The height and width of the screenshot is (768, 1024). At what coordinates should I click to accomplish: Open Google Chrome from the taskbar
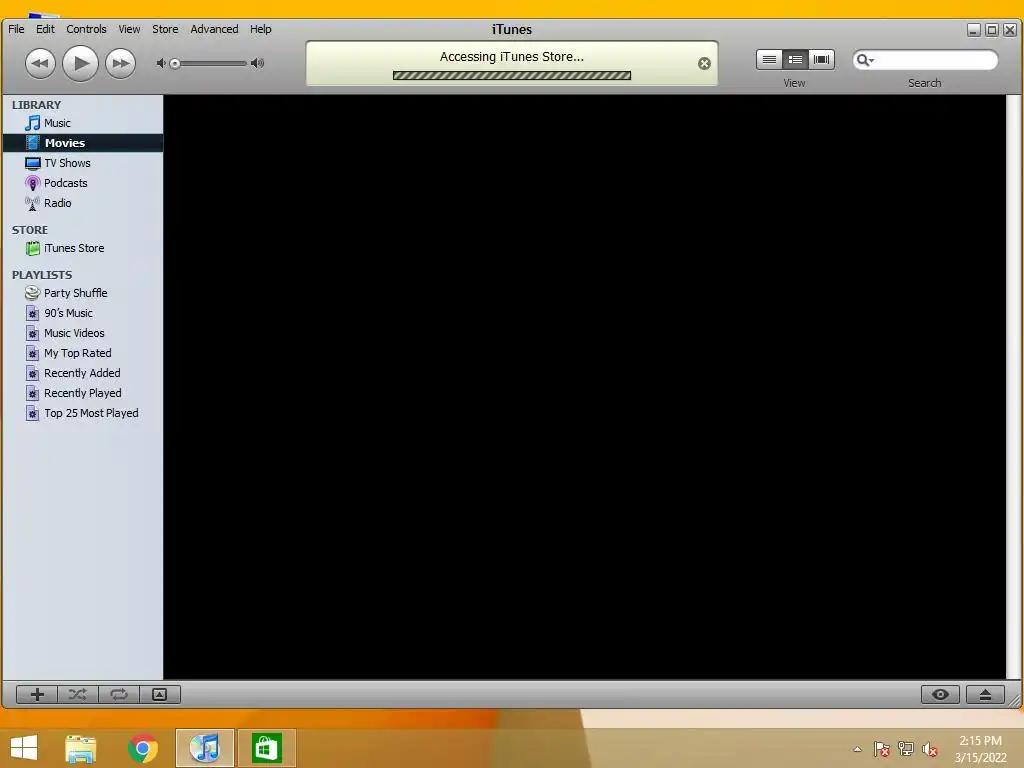click(143, 748)
